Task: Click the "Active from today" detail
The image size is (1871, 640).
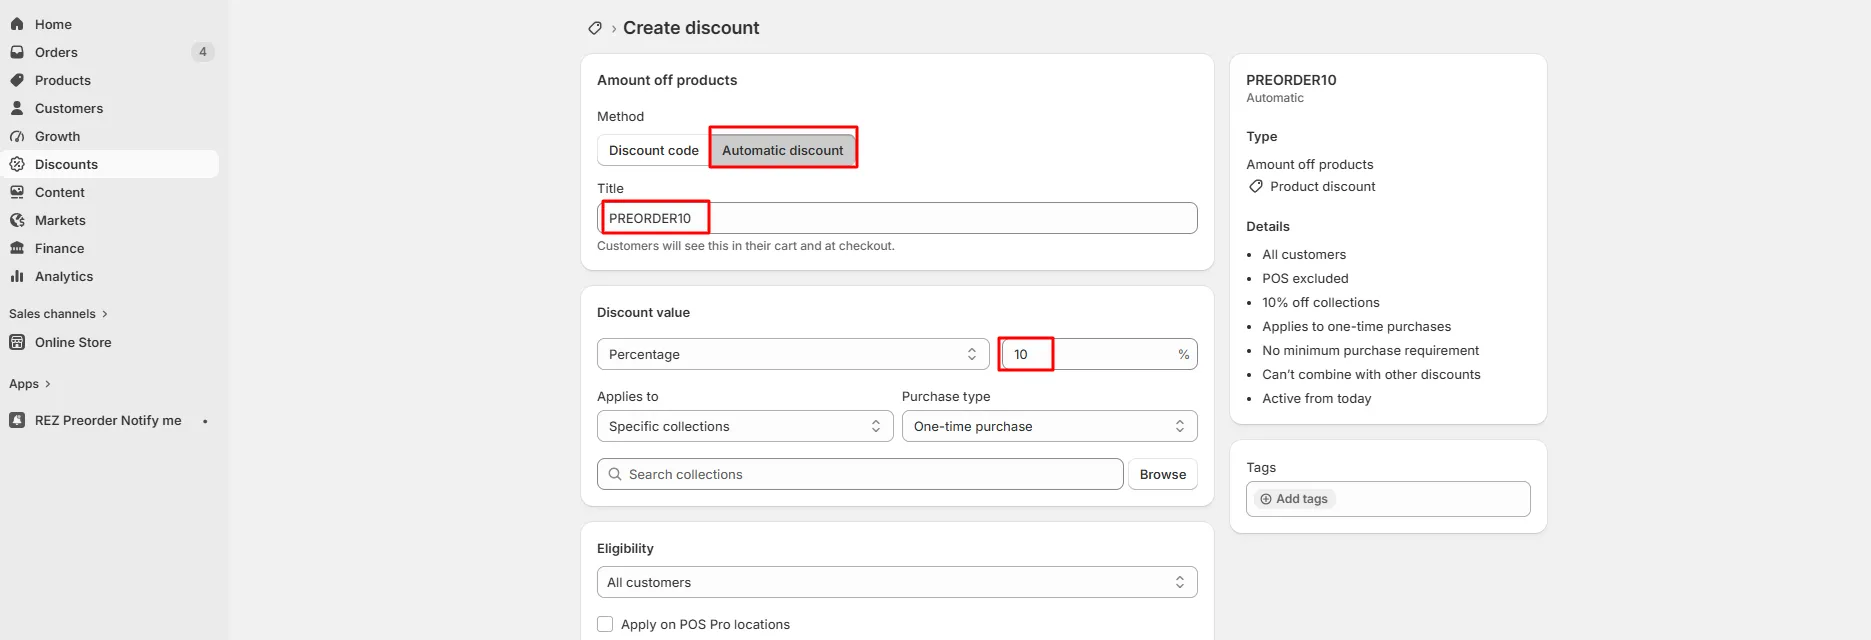Action: (x=1316, y=398)
